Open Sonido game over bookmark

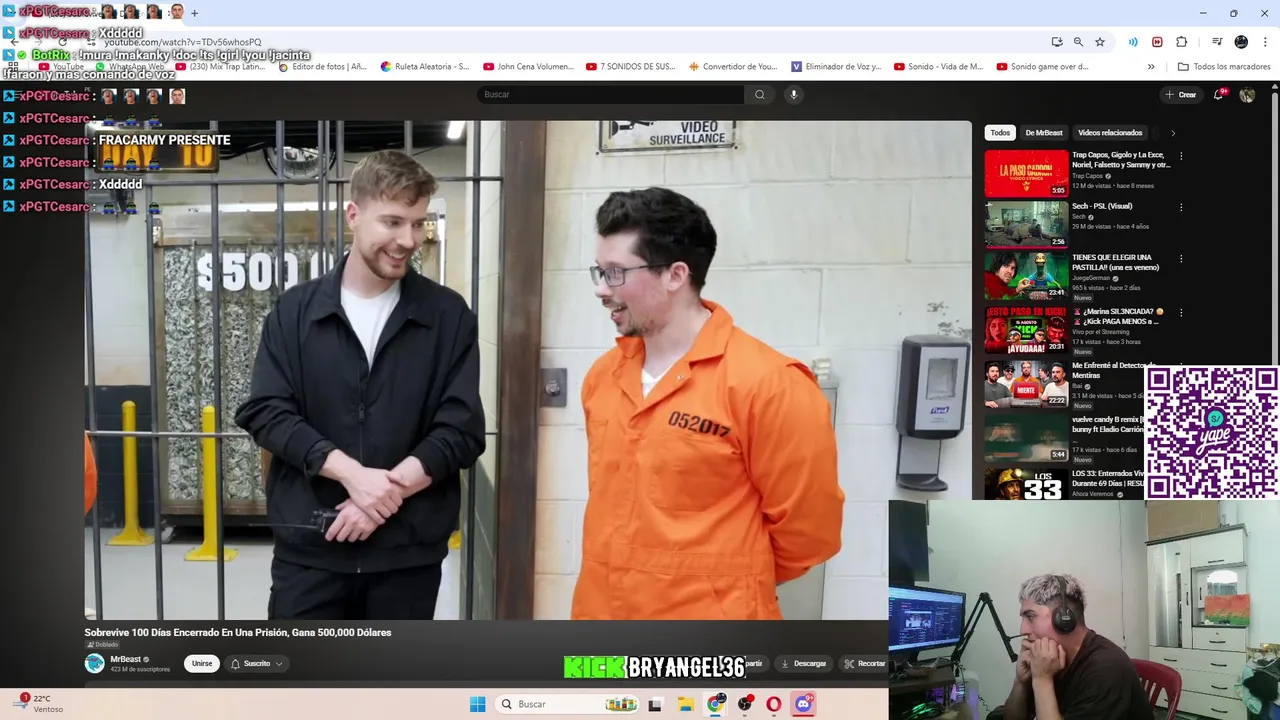[x=1042, y=67]
